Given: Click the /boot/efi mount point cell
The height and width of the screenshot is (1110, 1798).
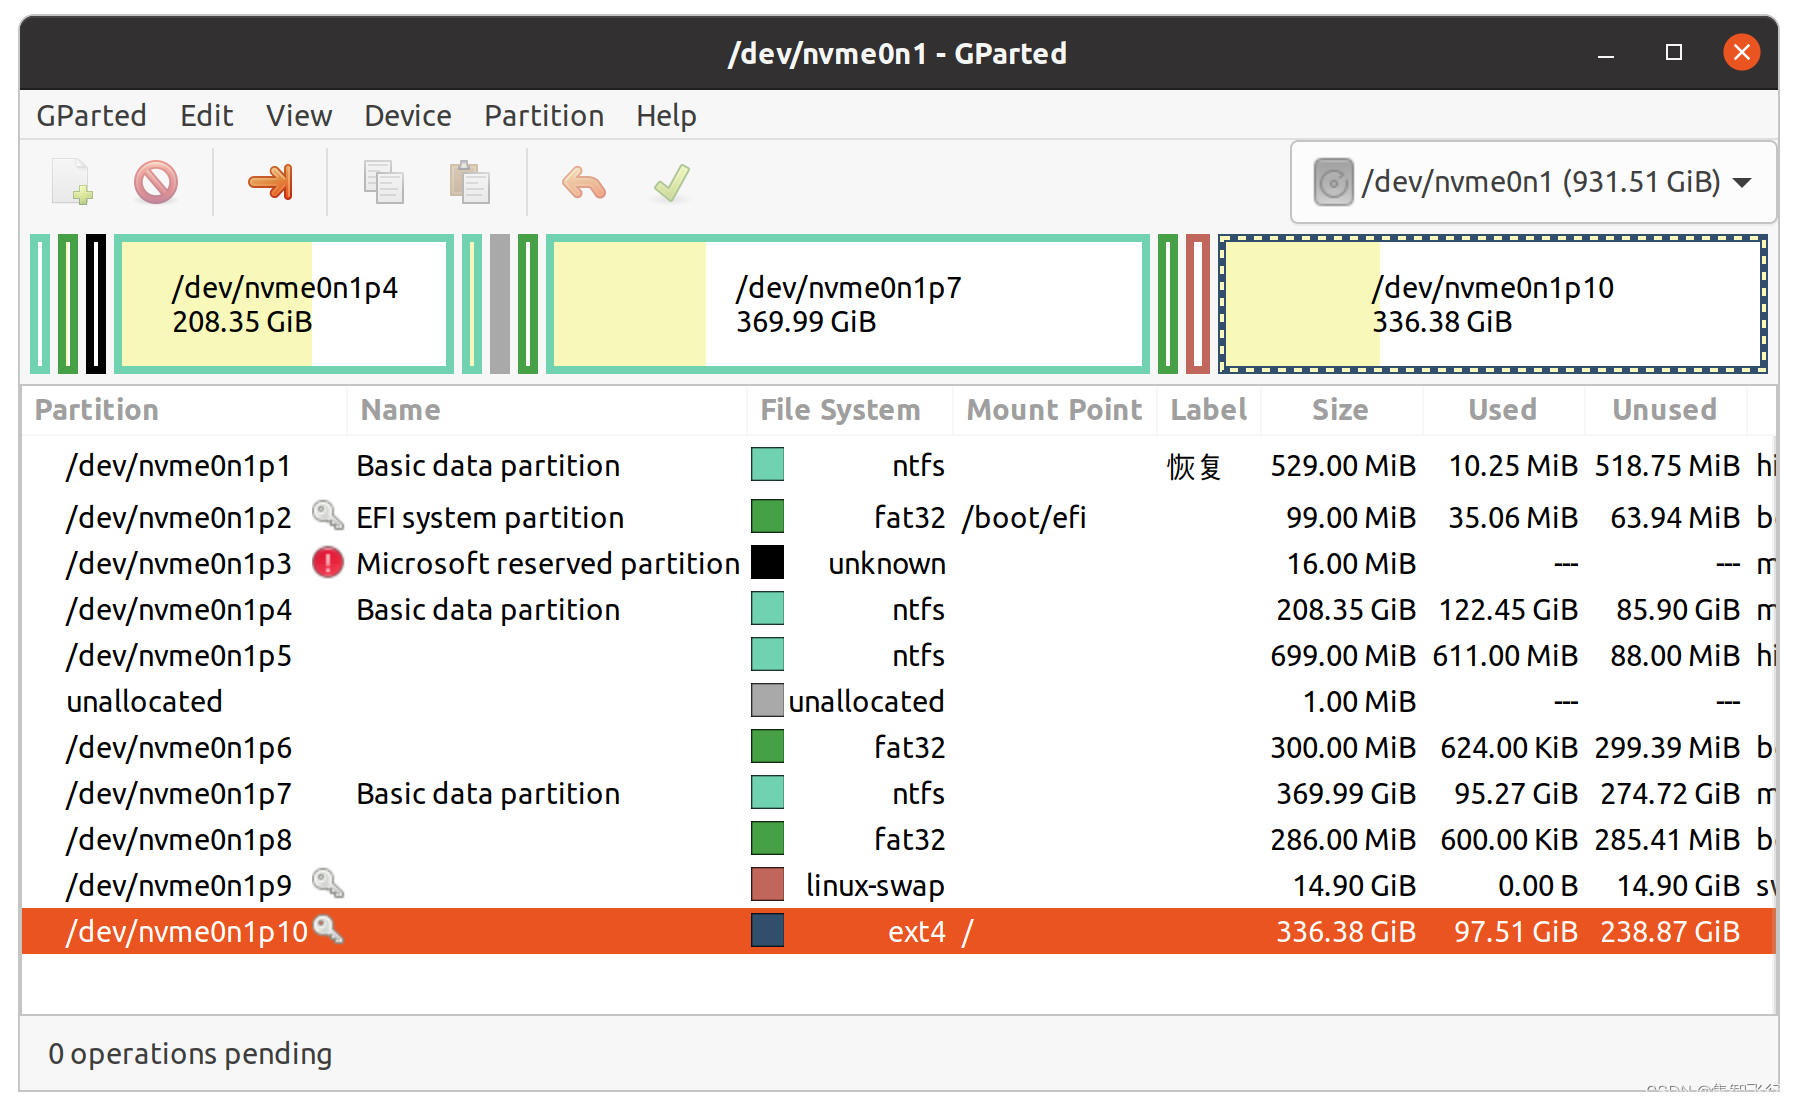Looking at the screenshot, I should (1024, 517).
